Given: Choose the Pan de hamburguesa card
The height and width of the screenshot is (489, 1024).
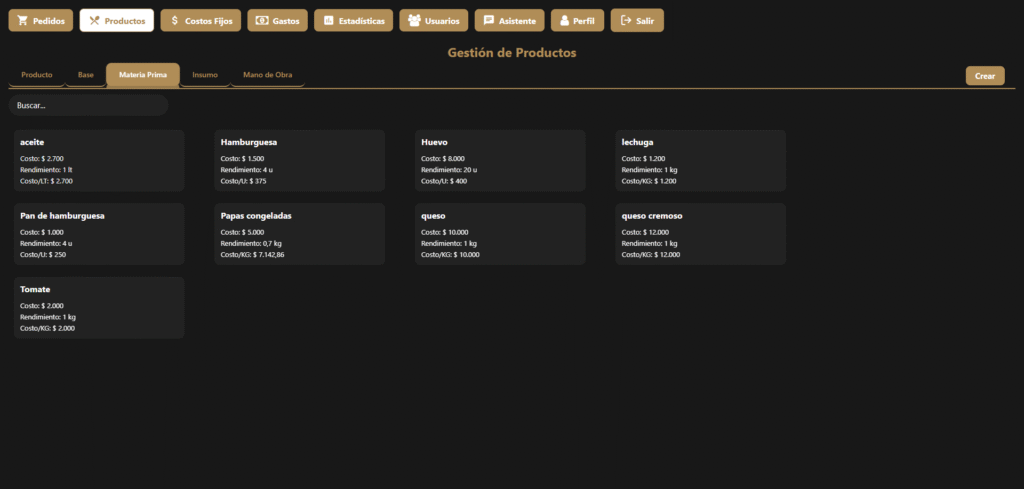Looking at the screenshot, I should pos(99,234).
